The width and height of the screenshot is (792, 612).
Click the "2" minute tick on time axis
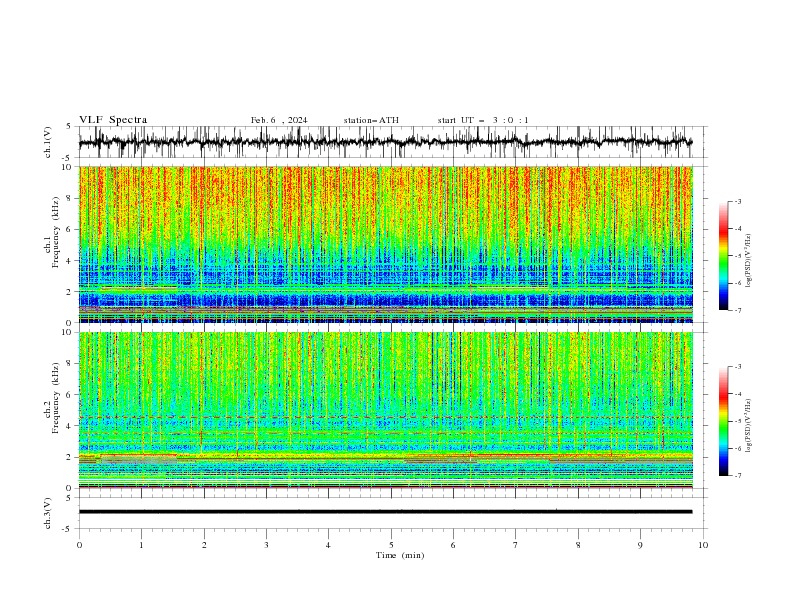pos(204,545)
